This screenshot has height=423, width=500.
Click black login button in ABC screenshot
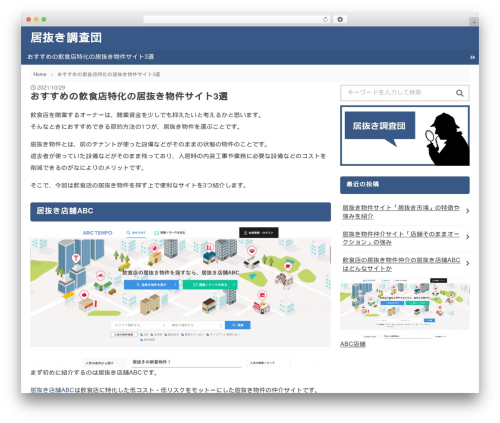259,233
